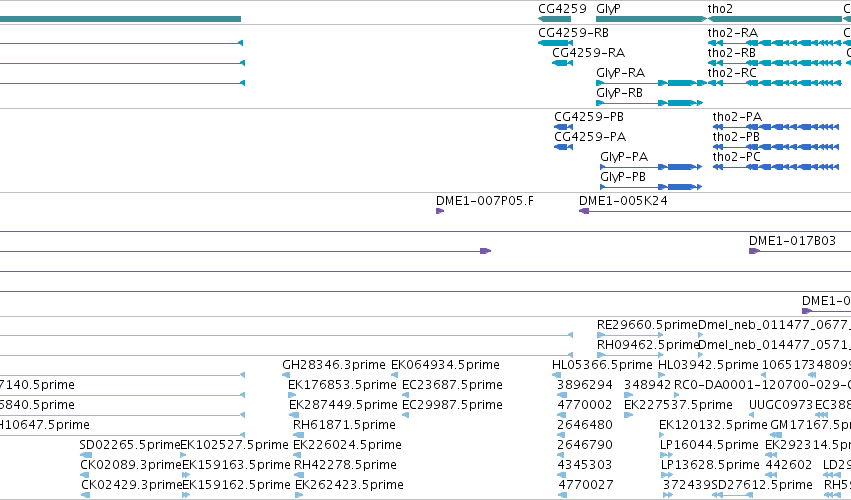
Task: Open the RH42278.5prime EST label
Action: (345, 465)
